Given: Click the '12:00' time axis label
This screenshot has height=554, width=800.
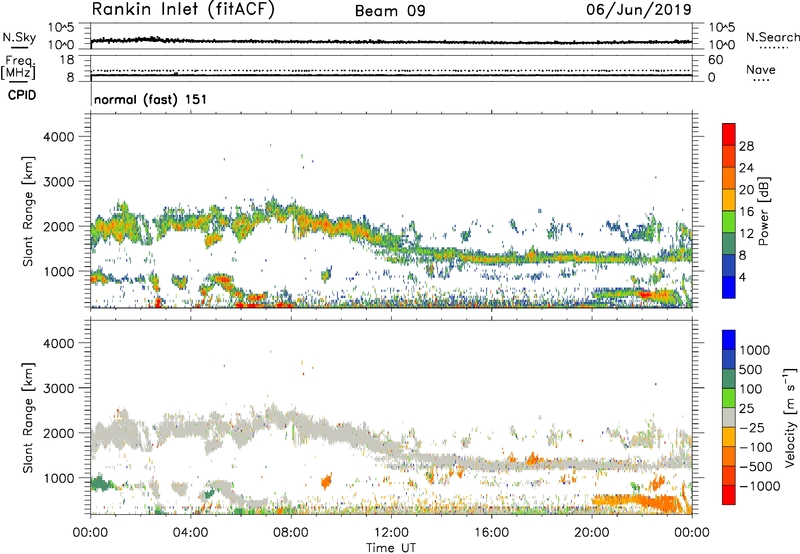Looking at the screenshot, I should point(391,533).
